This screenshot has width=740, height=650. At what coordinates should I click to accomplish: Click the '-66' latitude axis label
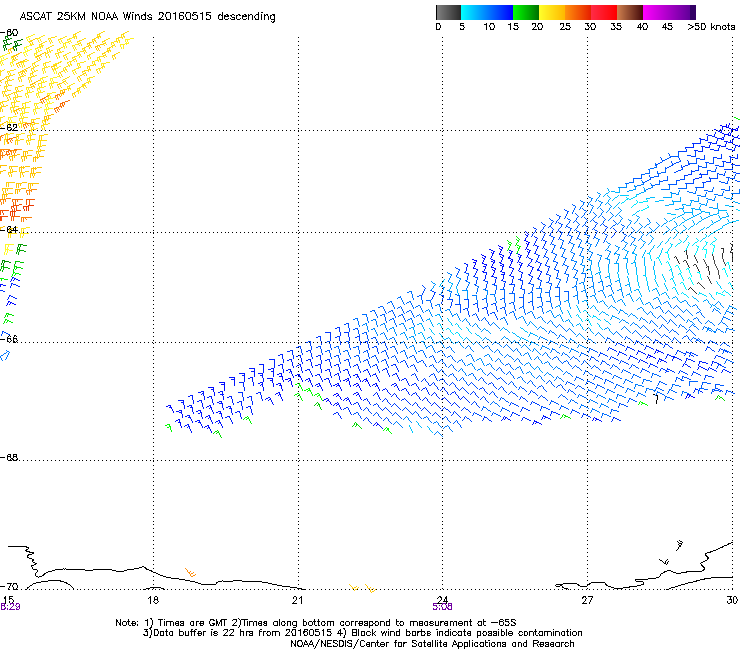[x=10, y=339]
